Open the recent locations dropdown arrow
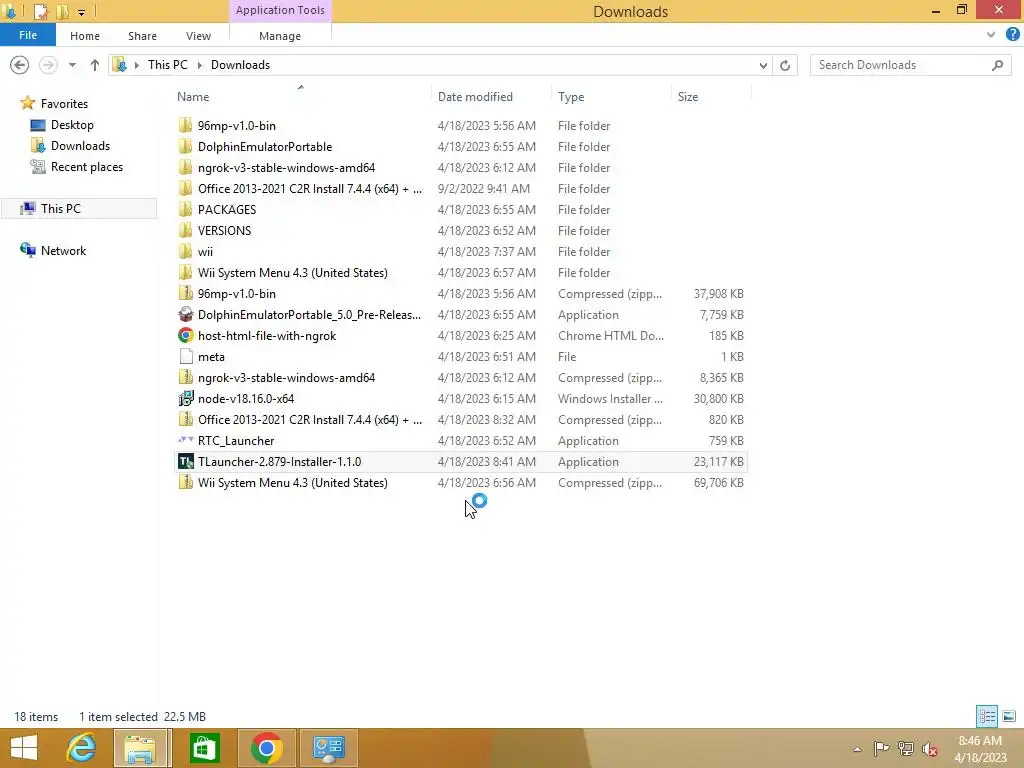Screen dimensions: 1024x768 [x=72, y=65]
